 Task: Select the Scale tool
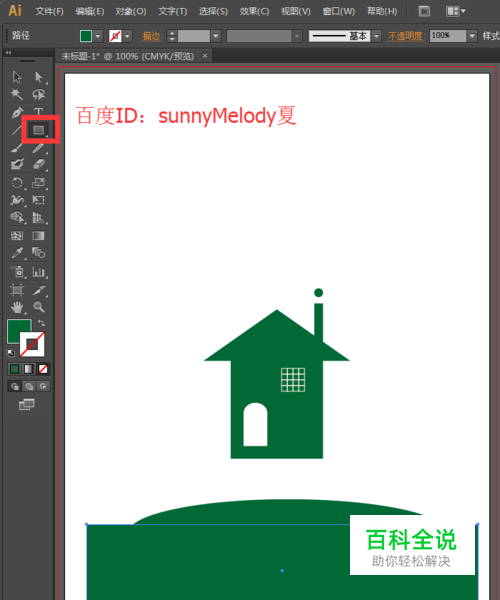coord(38,183)
